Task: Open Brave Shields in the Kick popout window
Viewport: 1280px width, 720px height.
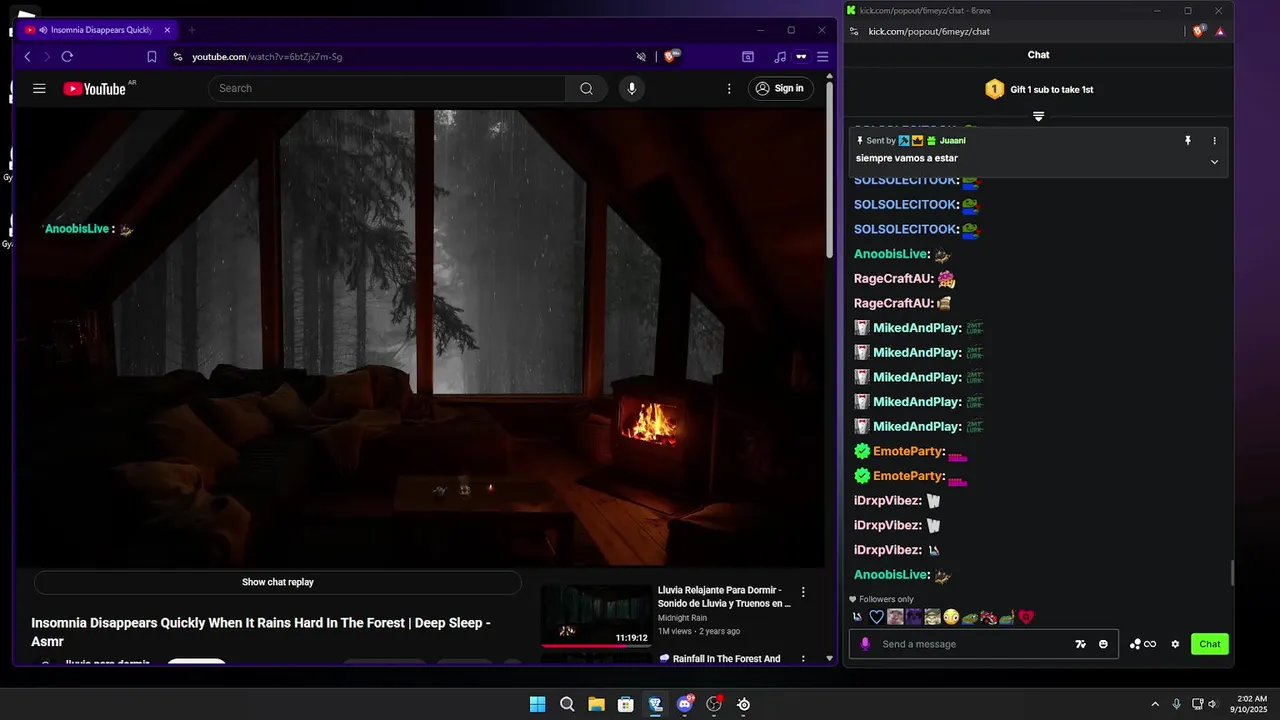Action: 1199,31
